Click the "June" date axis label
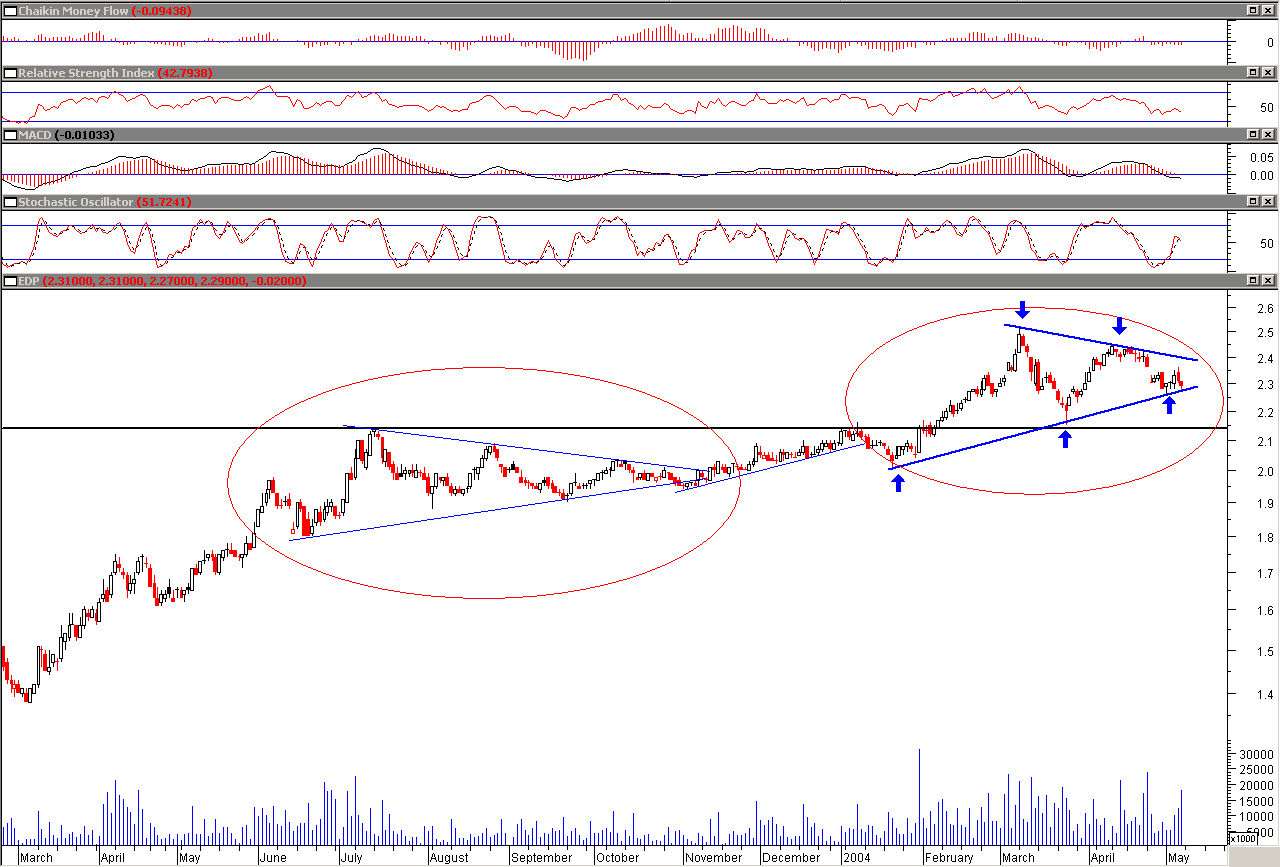Viewport: 1280px width, 867px height. [x=274, y=858]
